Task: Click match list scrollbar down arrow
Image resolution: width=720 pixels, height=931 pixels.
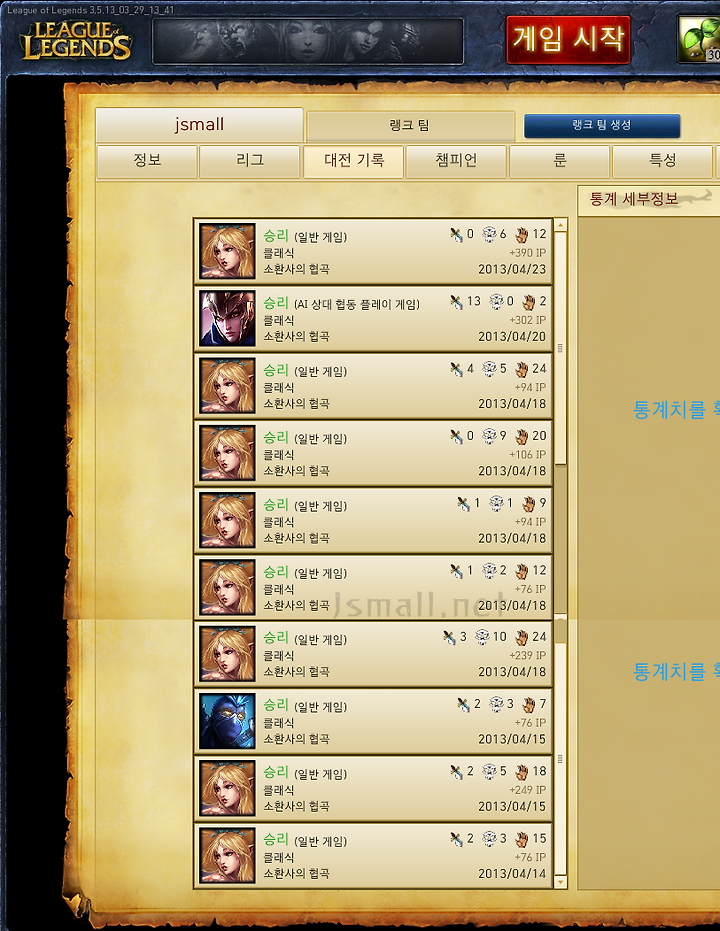Action: pyautogui.click(x=560, y=882)
